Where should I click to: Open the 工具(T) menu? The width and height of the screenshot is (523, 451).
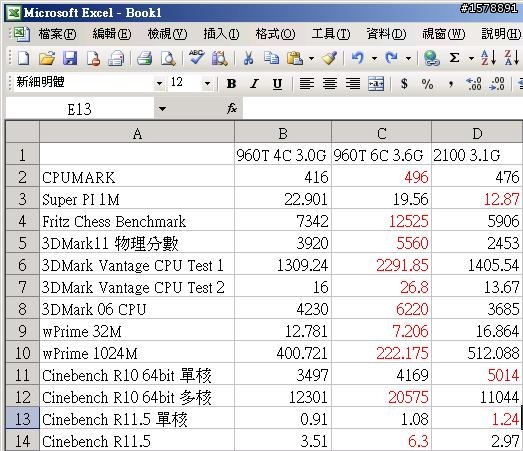[x=331, y=34]
